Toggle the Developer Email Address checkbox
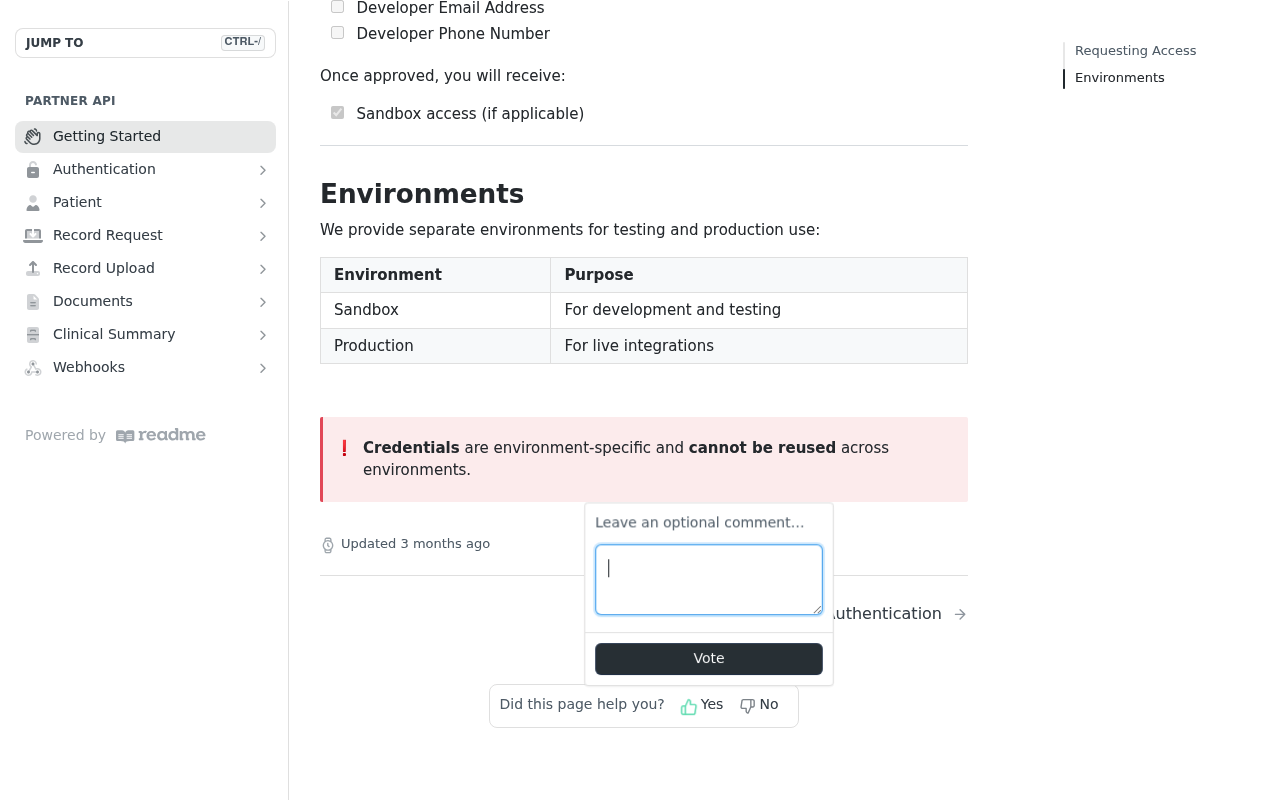Viewport: 1280px width, 800px height. [x=338, y=7]
